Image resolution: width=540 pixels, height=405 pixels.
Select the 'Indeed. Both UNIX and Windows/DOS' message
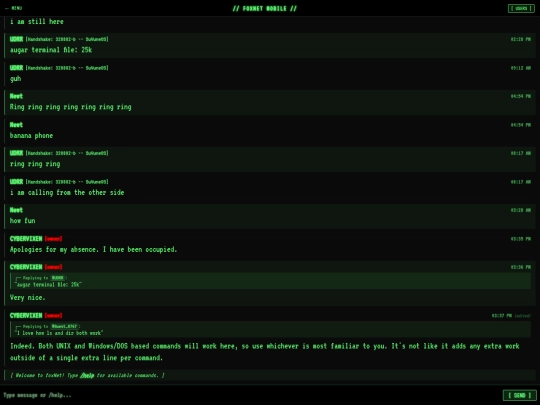click(x=265, y=352)
